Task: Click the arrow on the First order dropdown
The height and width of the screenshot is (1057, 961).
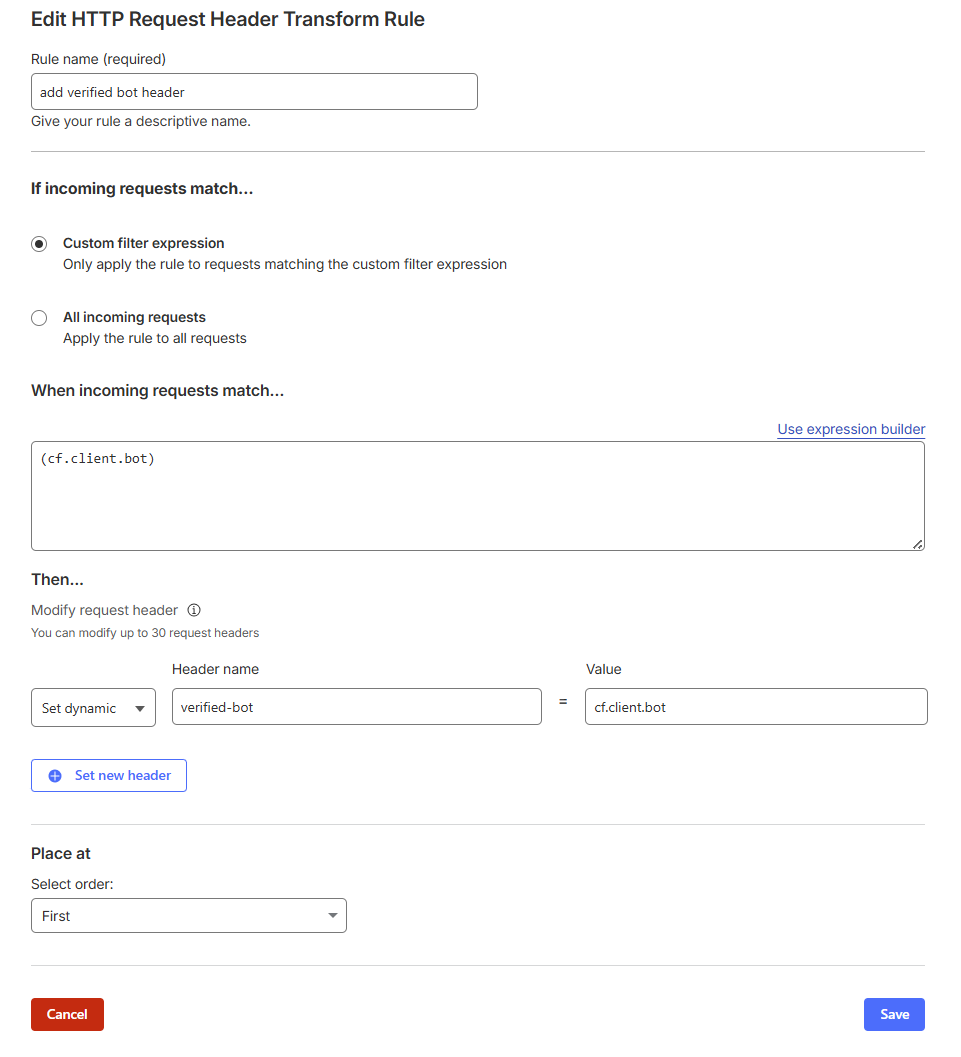Action: (x=333, y=916)
